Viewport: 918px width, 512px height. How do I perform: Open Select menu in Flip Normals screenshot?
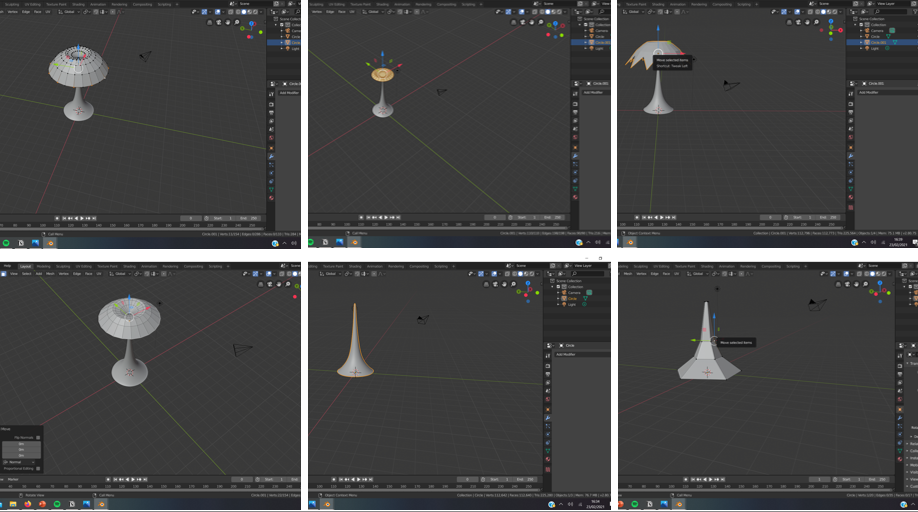click(x=26, y=274)
